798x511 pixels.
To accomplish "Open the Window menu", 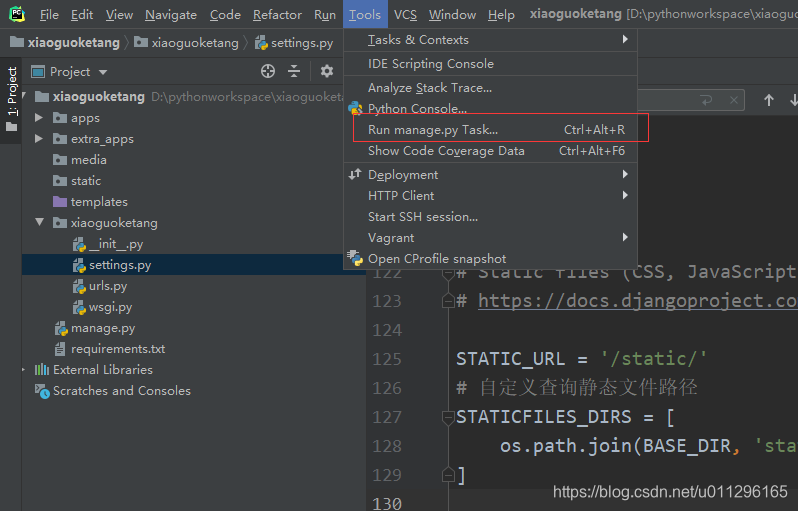I will click(x=452, y=15).
